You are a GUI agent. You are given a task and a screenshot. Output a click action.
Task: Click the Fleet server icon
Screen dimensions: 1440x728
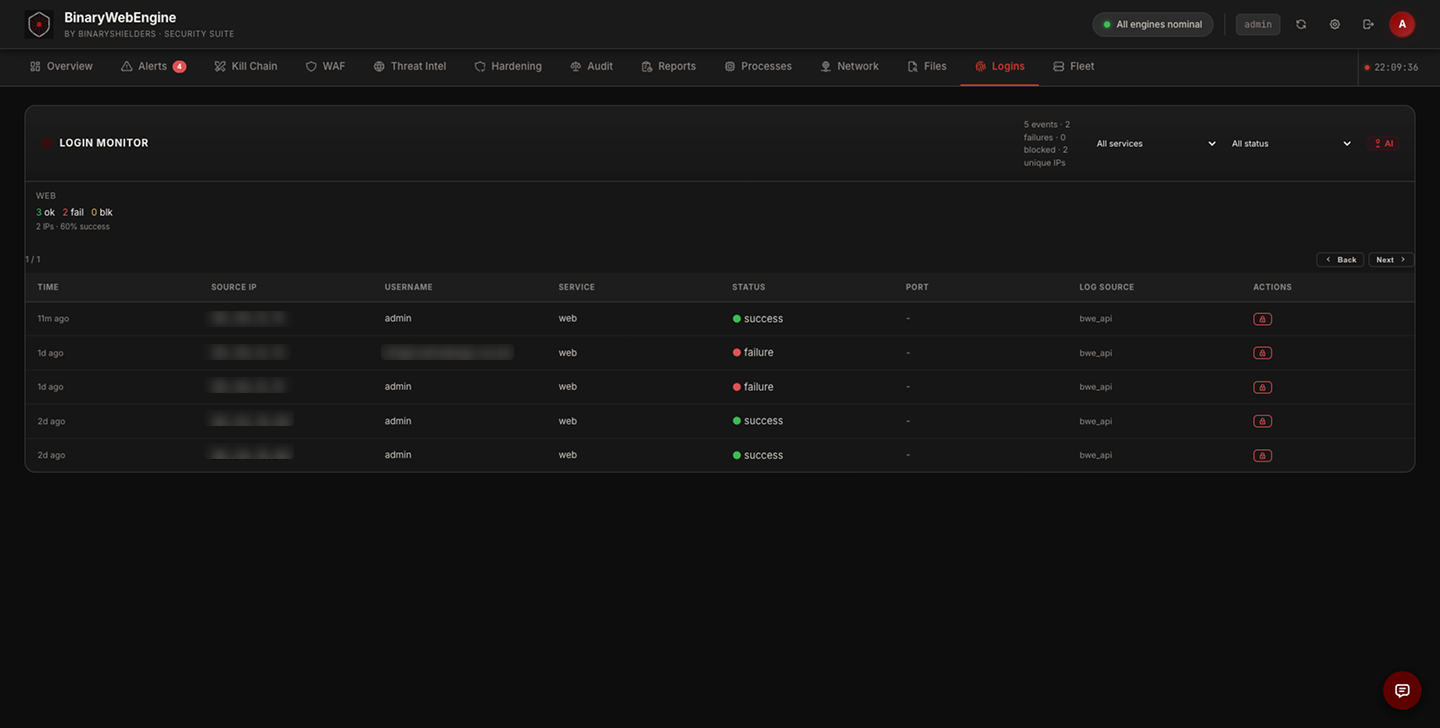(1058, 66)
